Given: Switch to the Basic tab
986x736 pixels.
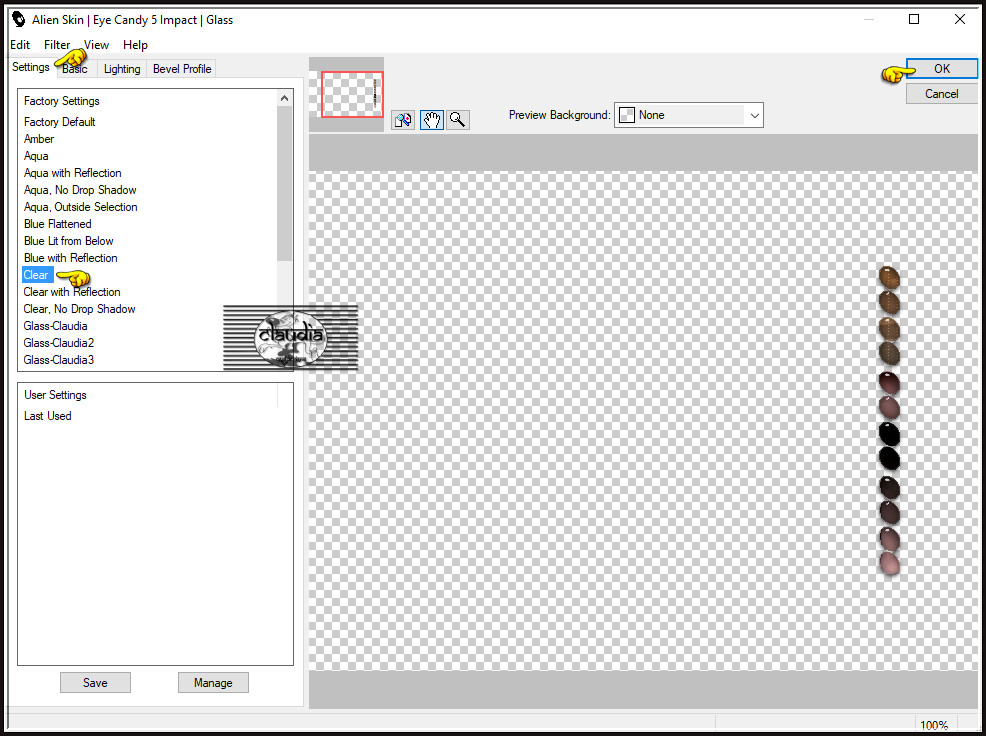Looking at the screenshot, I should [75, 69].
